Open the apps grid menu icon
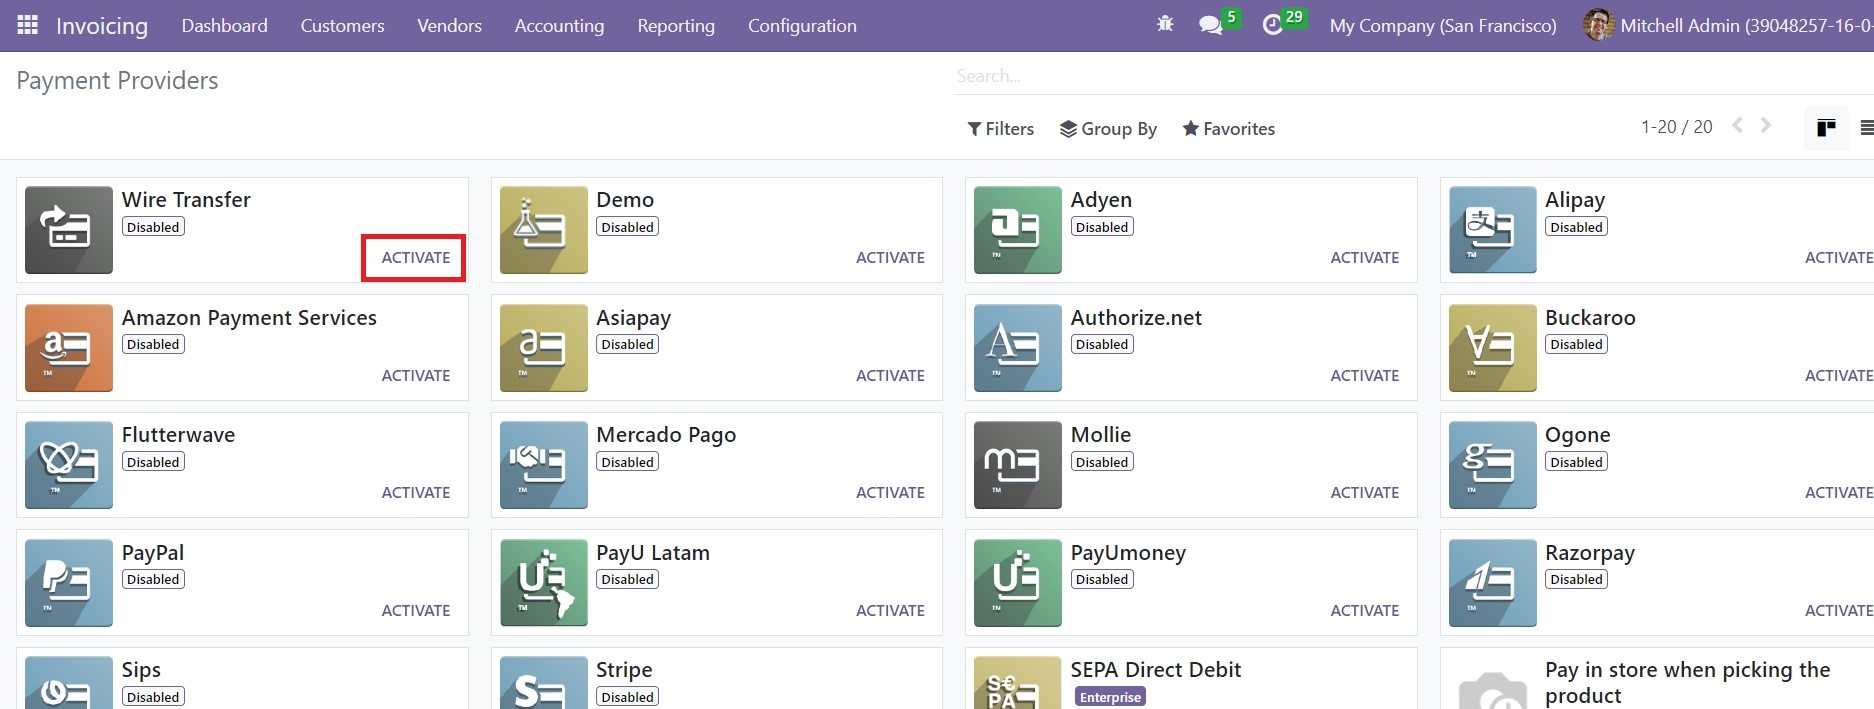Image resolution: width=1874 pixels, height=709 pixels. coord(28,25)
